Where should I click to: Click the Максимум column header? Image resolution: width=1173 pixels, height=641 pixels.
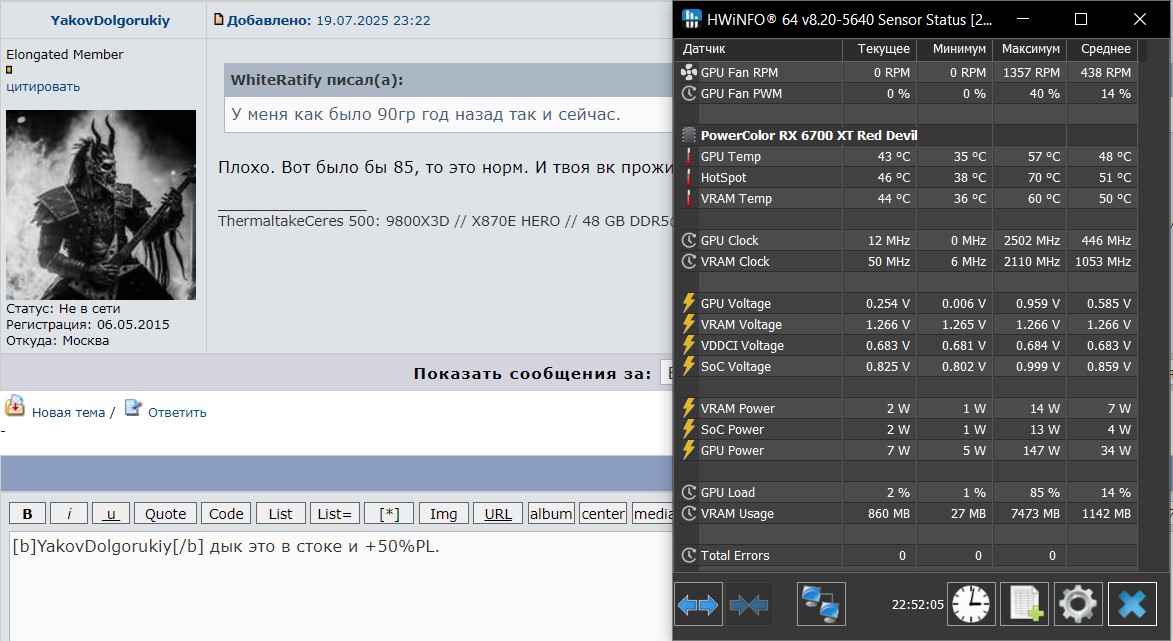(x=1031, y=49)
